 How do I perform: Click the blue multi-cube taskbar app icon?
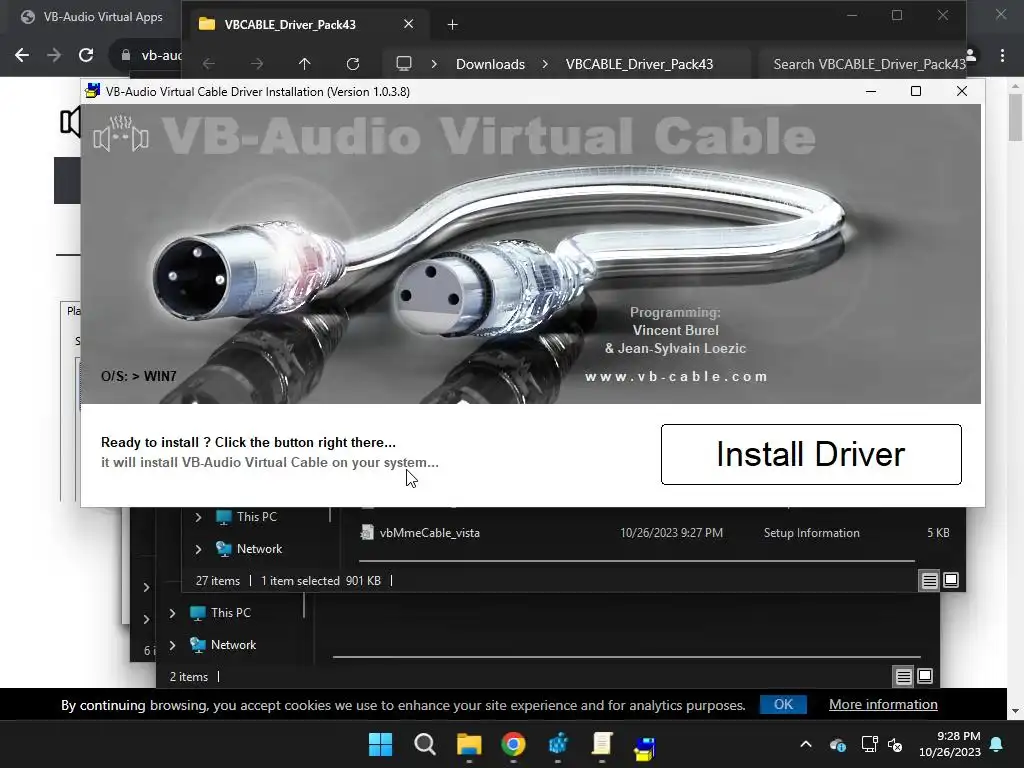558,744
